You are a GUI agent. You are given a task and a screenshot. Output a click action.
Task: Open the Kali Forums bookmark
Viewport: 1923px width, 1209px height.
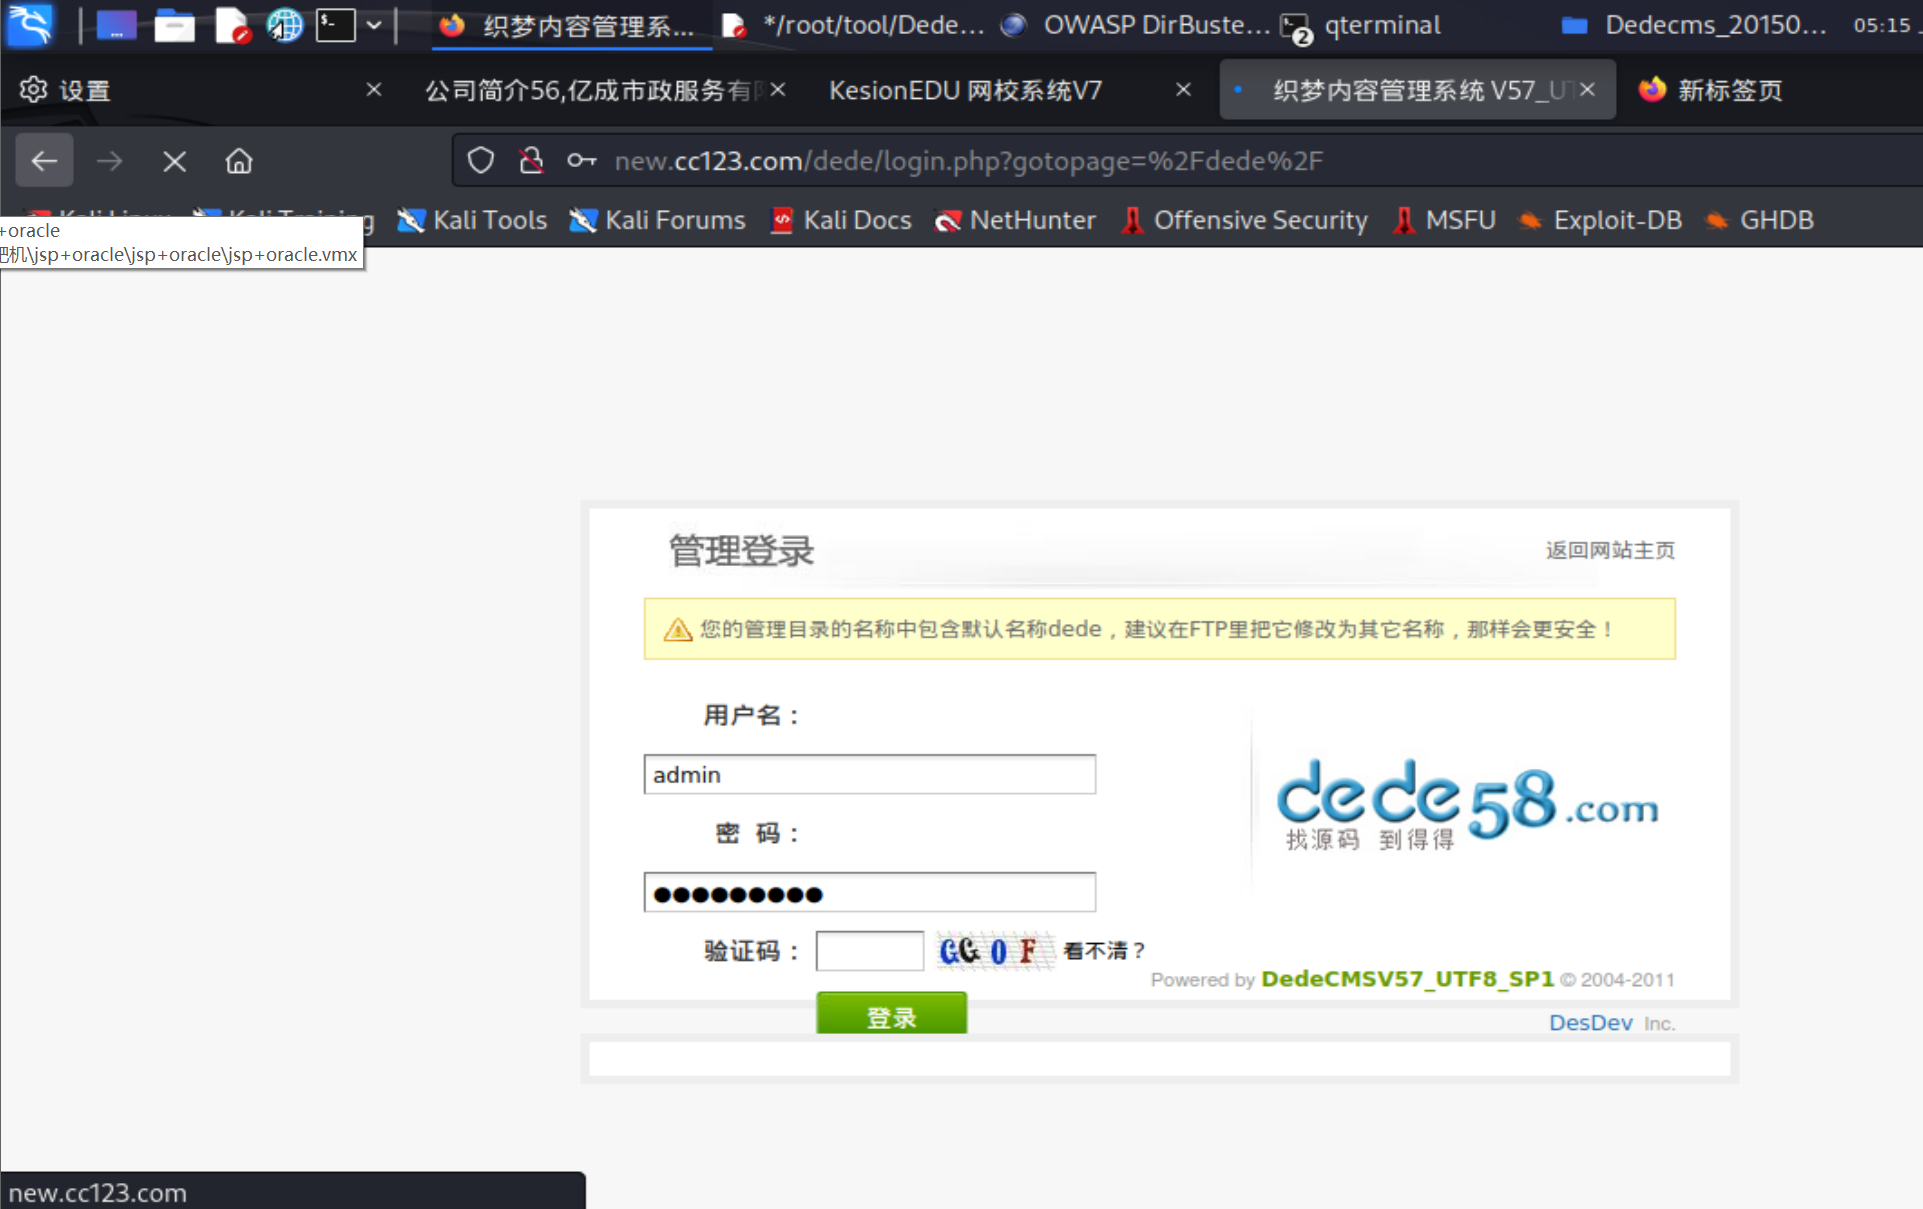(657, 220)
